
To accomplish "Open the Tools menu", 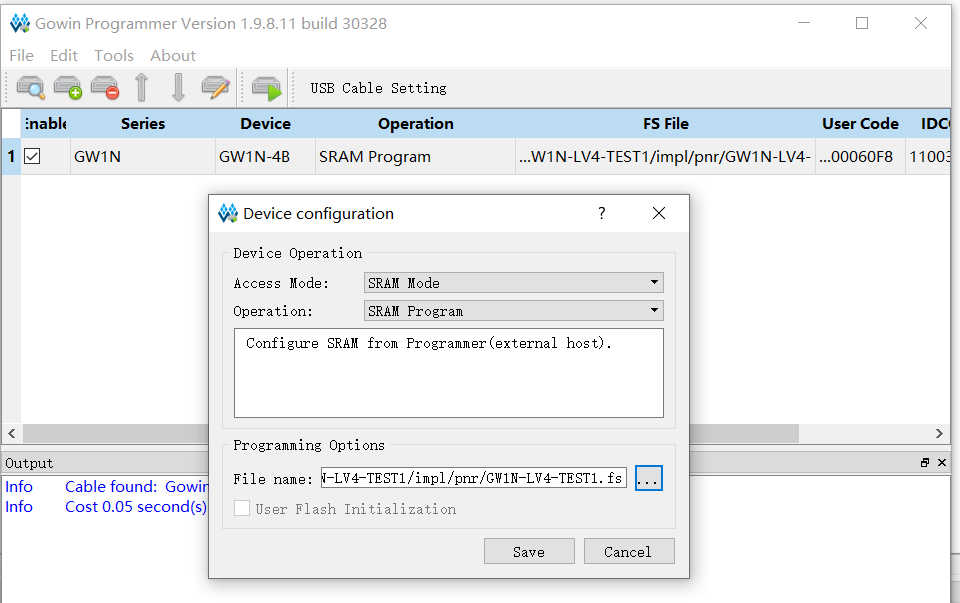I will (x=114, y=56).
